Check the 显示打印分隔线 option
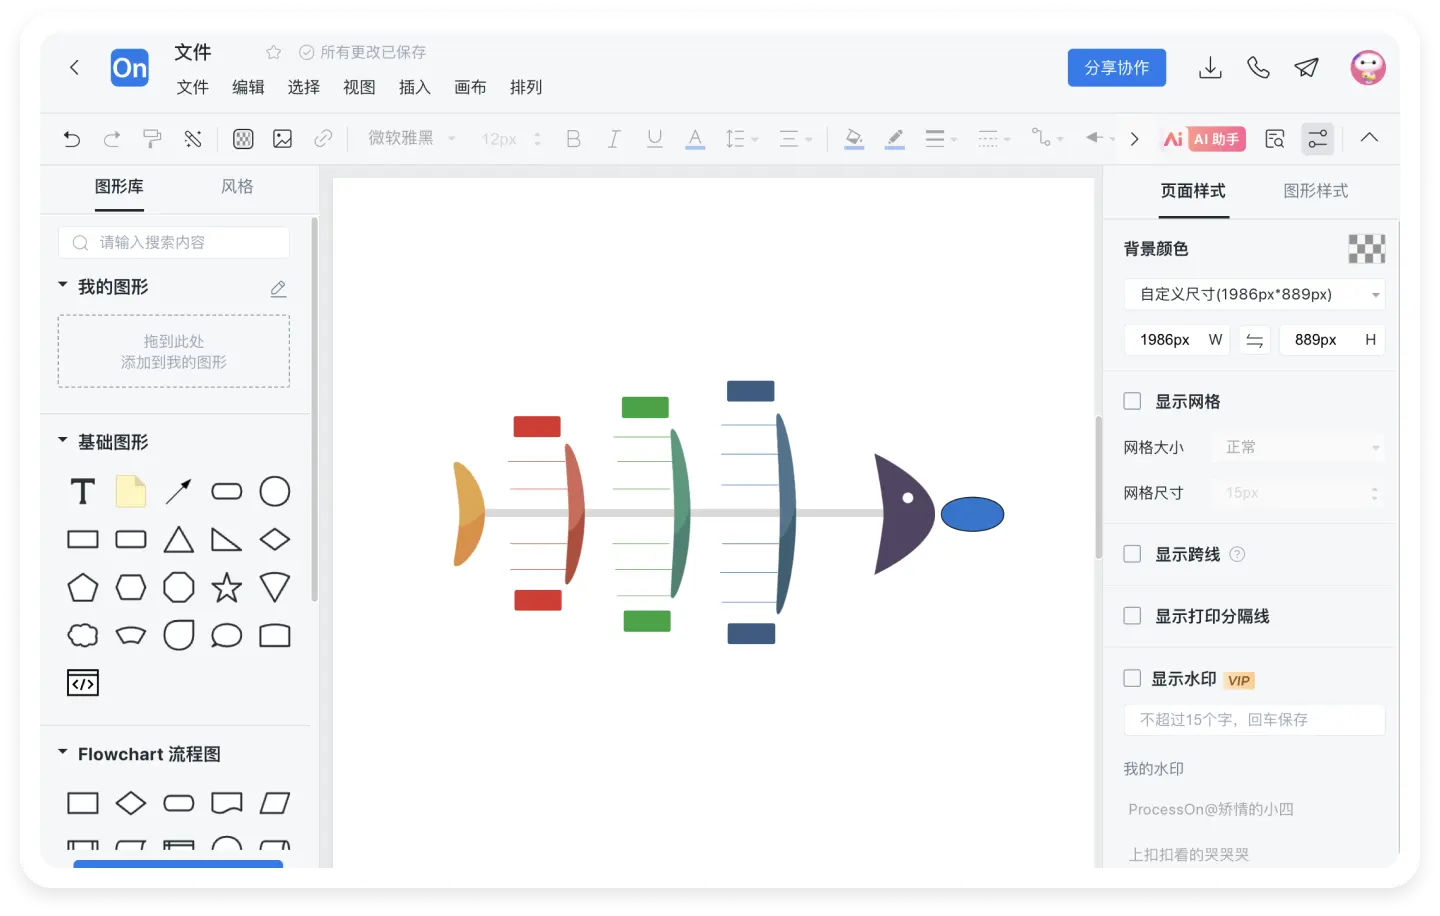The image size is (1440, 916). [1132, 616]
